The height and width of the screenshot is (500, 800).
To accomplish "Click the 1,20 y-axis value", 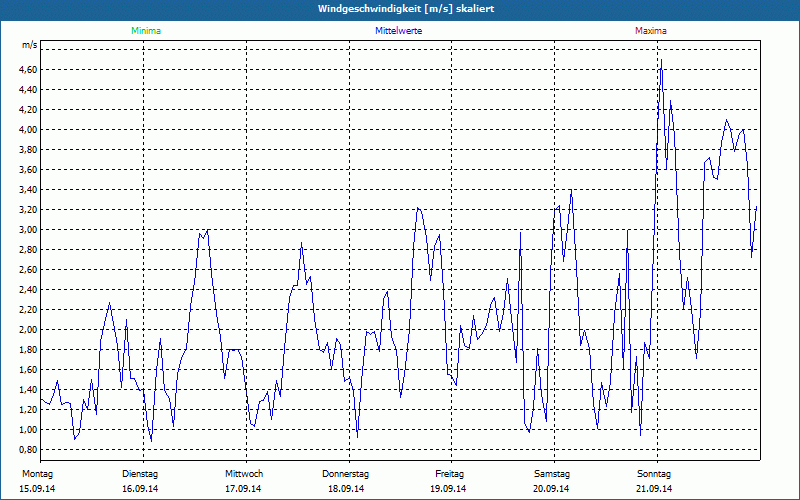I will pyautogui.click(x=29, y=410).
